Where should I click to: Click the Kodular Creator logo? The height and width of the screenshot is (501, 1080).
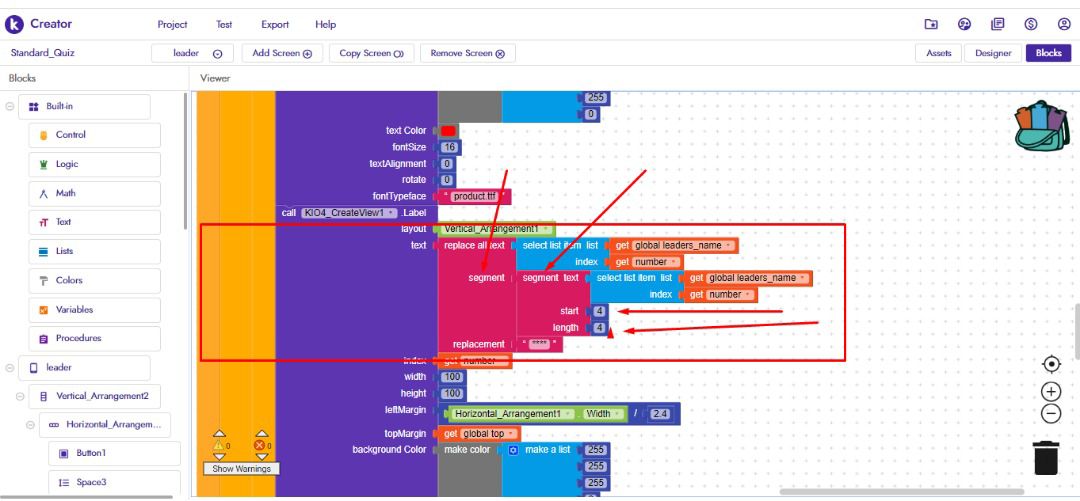click(14, 24)
